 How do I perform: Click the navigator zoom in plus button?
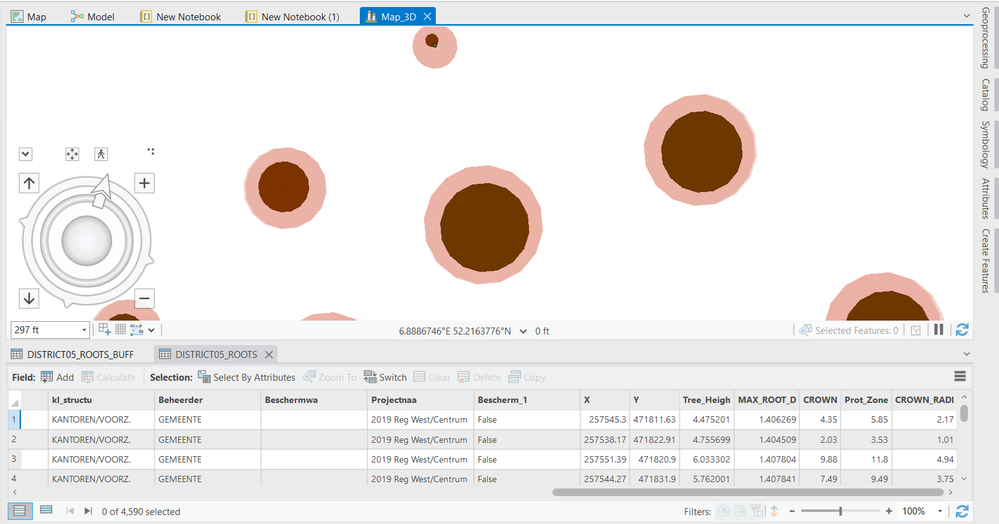tap(144, 183)
